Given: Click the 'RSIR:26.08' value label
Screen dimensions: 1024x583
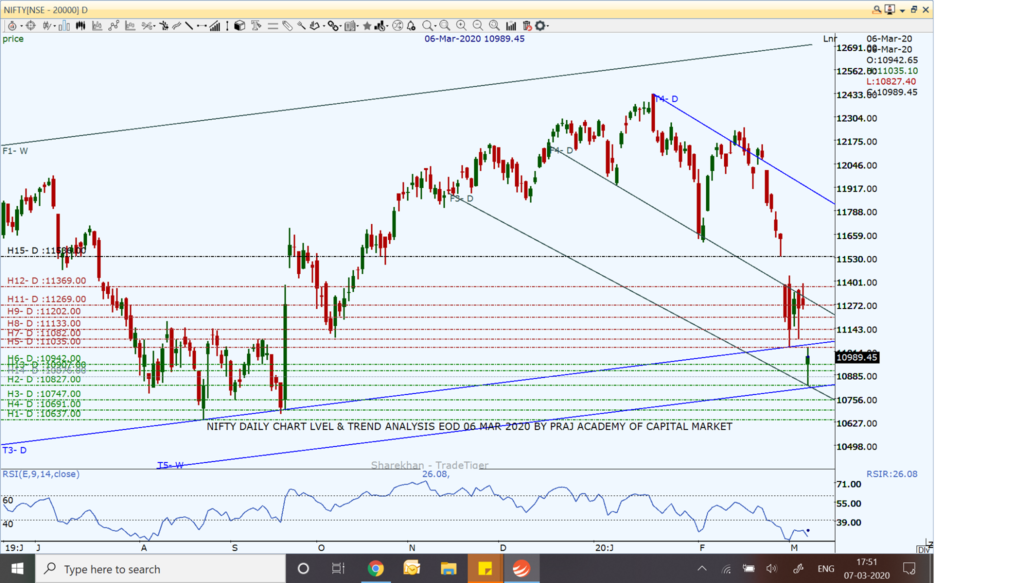Looking at the screenshot, I should point(891,474).
